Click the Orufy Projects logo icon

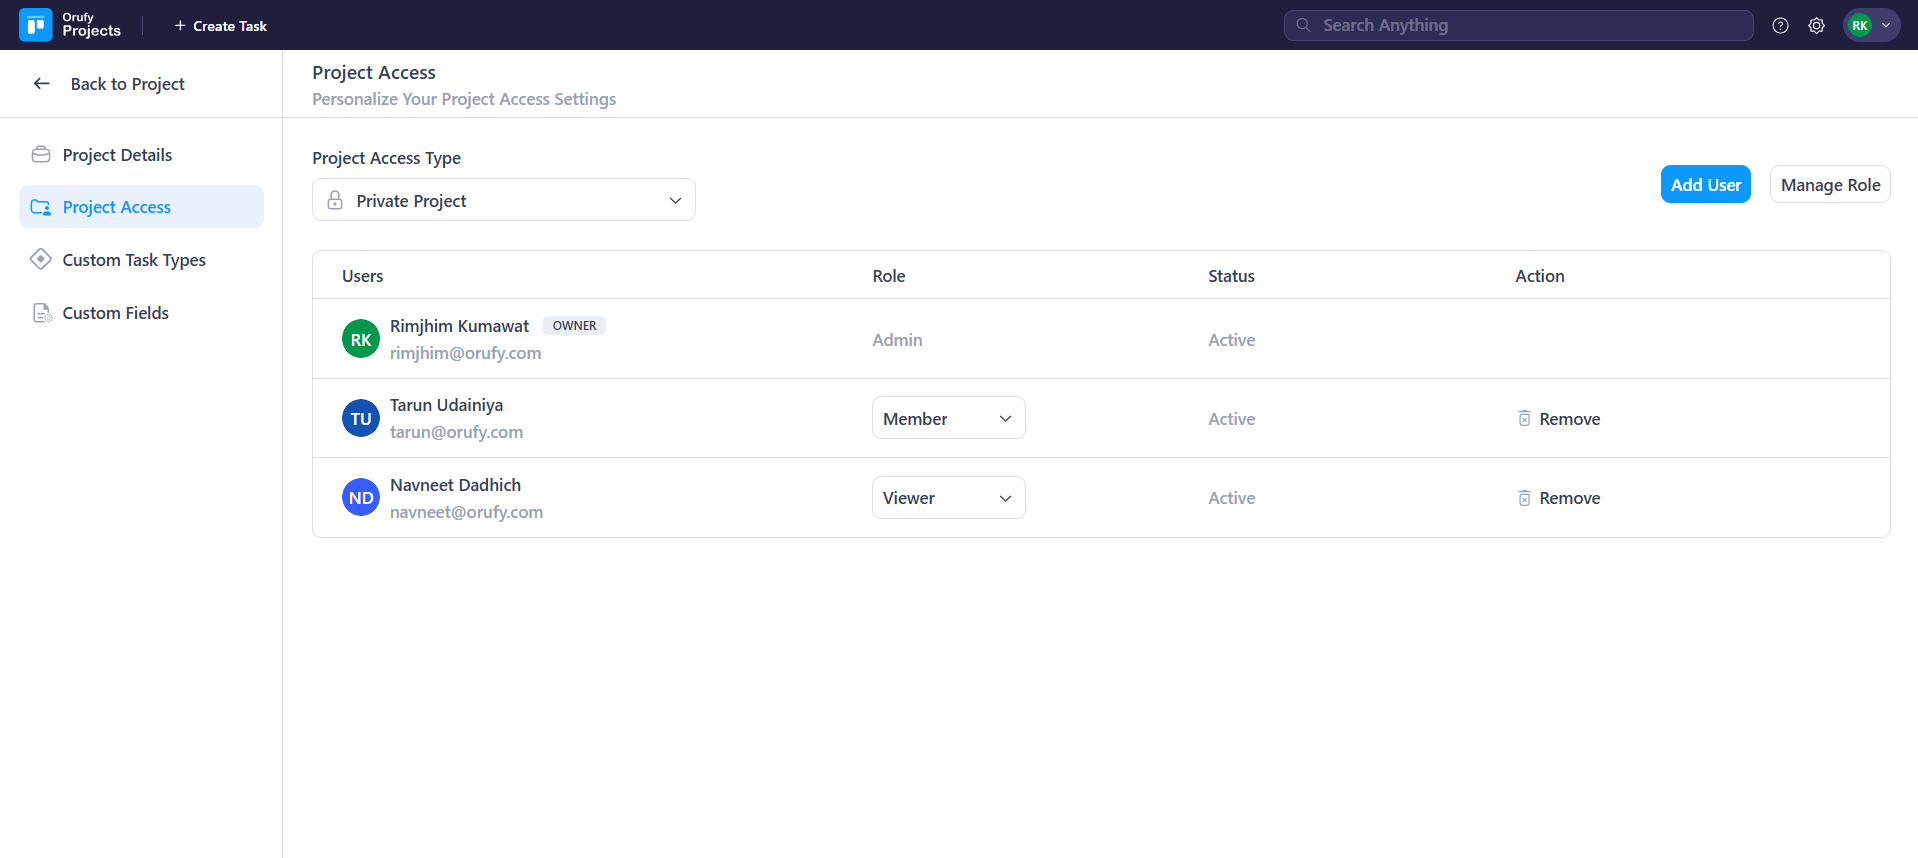point(36,25)
